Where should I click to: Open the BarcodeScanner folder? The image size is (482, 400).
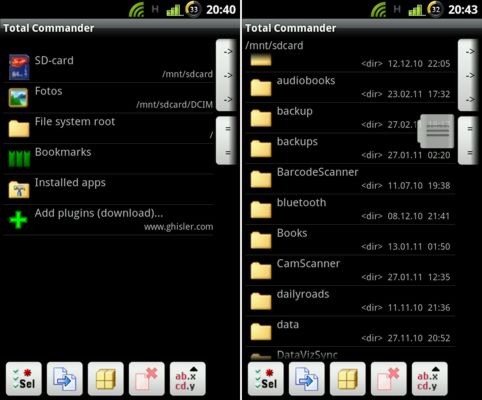tap(350, 179)
